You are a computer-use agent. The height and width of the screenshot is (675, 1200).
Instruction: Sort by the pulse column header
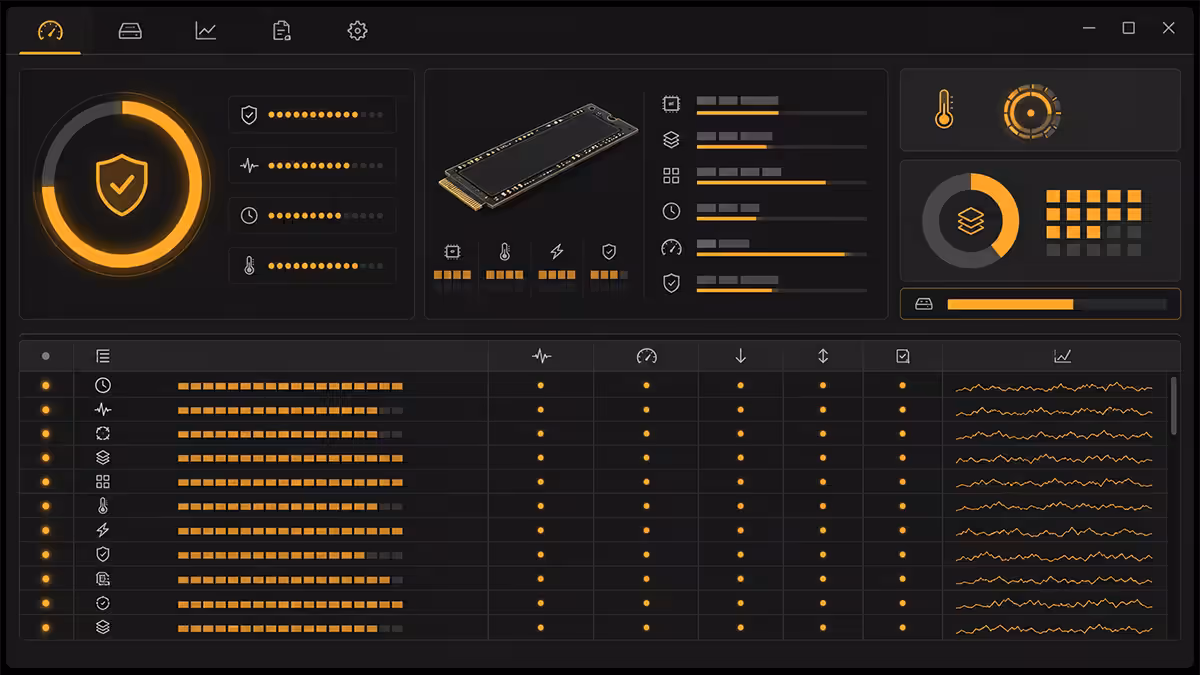541,356
